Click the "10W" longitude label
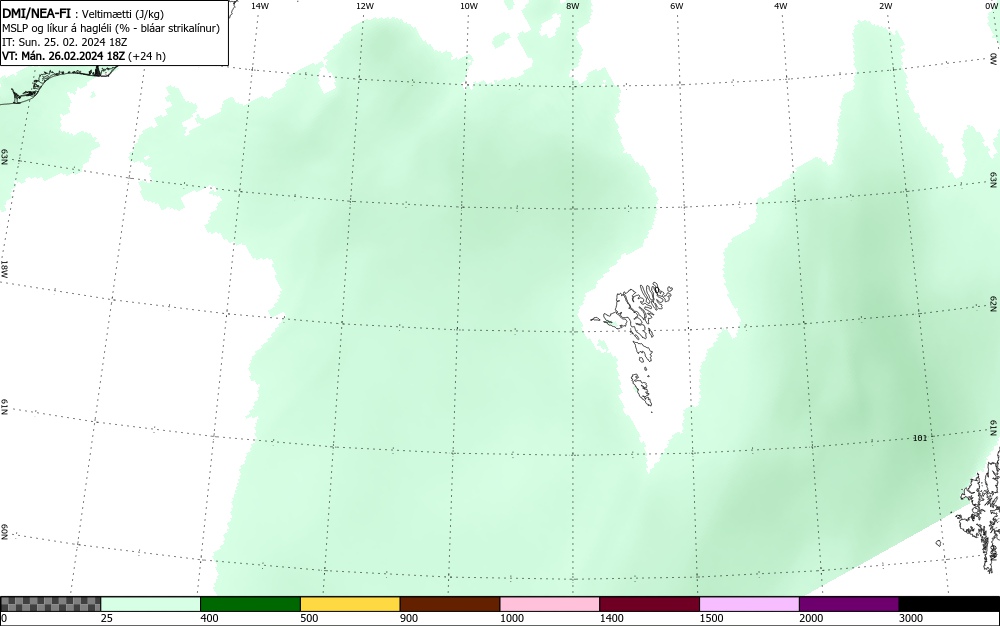 [469, 6]
